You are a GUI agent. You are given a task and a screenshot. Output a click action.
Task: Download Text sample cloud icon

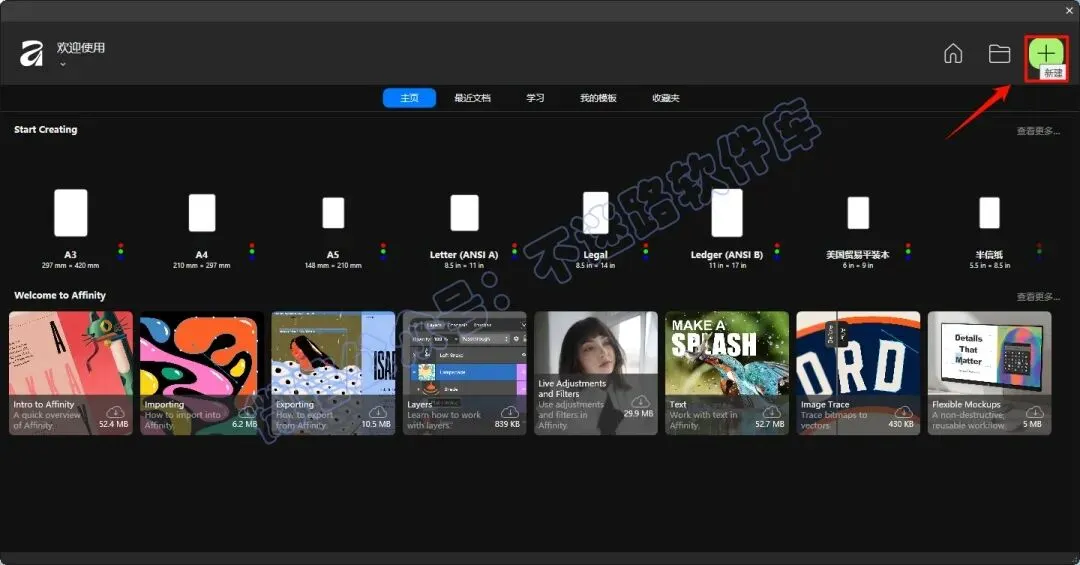[x=771, y=412]
